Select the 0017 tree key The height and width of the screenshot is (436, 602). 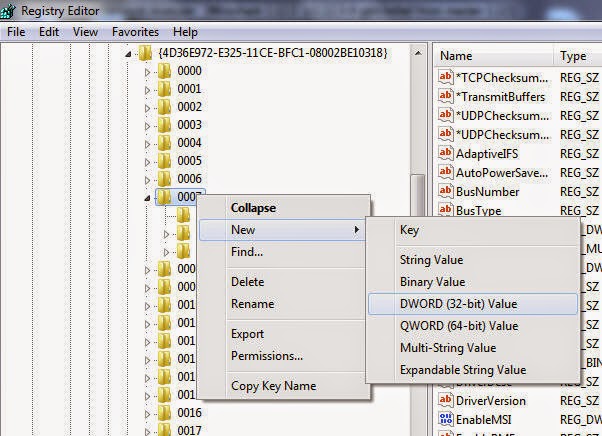[189, 430]
